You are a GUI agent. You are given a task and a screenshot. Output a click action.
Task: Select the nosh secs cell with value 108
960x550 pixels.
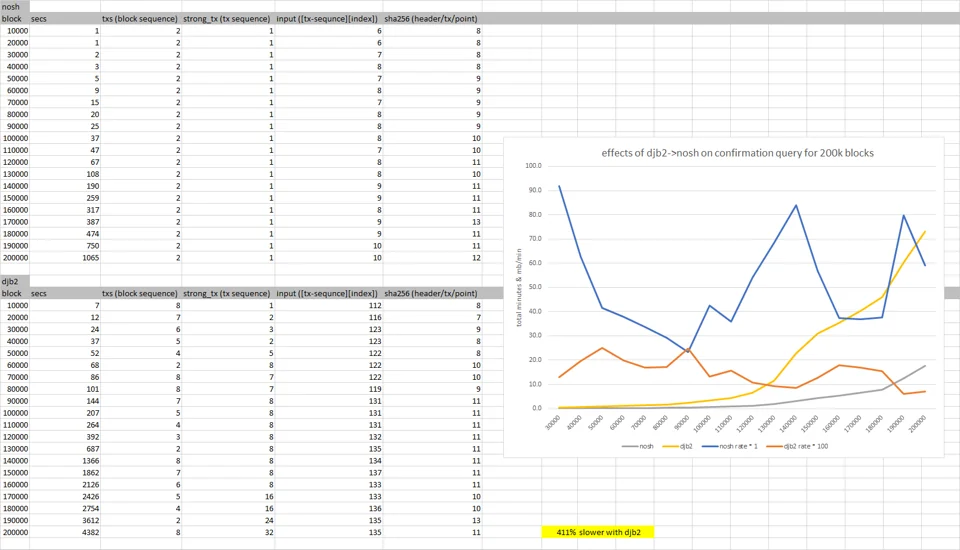65,174
